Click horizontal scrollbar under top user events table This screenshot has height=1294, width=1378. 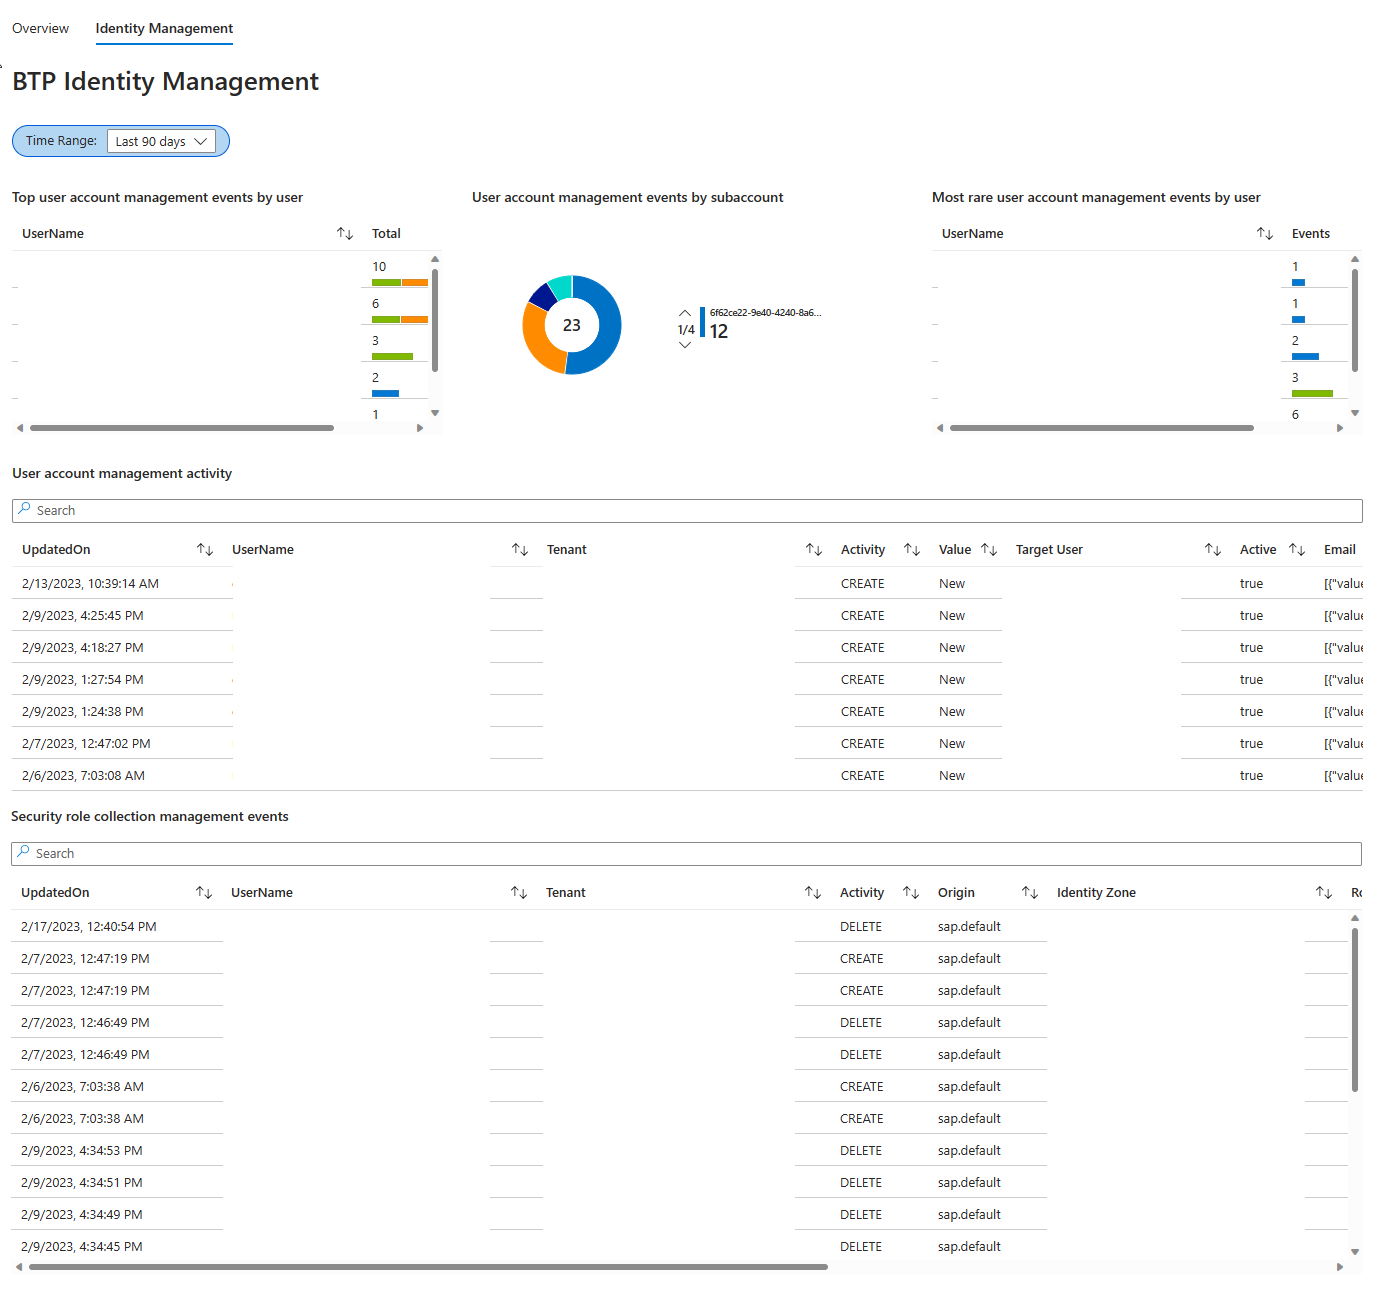tap(182, 428)
